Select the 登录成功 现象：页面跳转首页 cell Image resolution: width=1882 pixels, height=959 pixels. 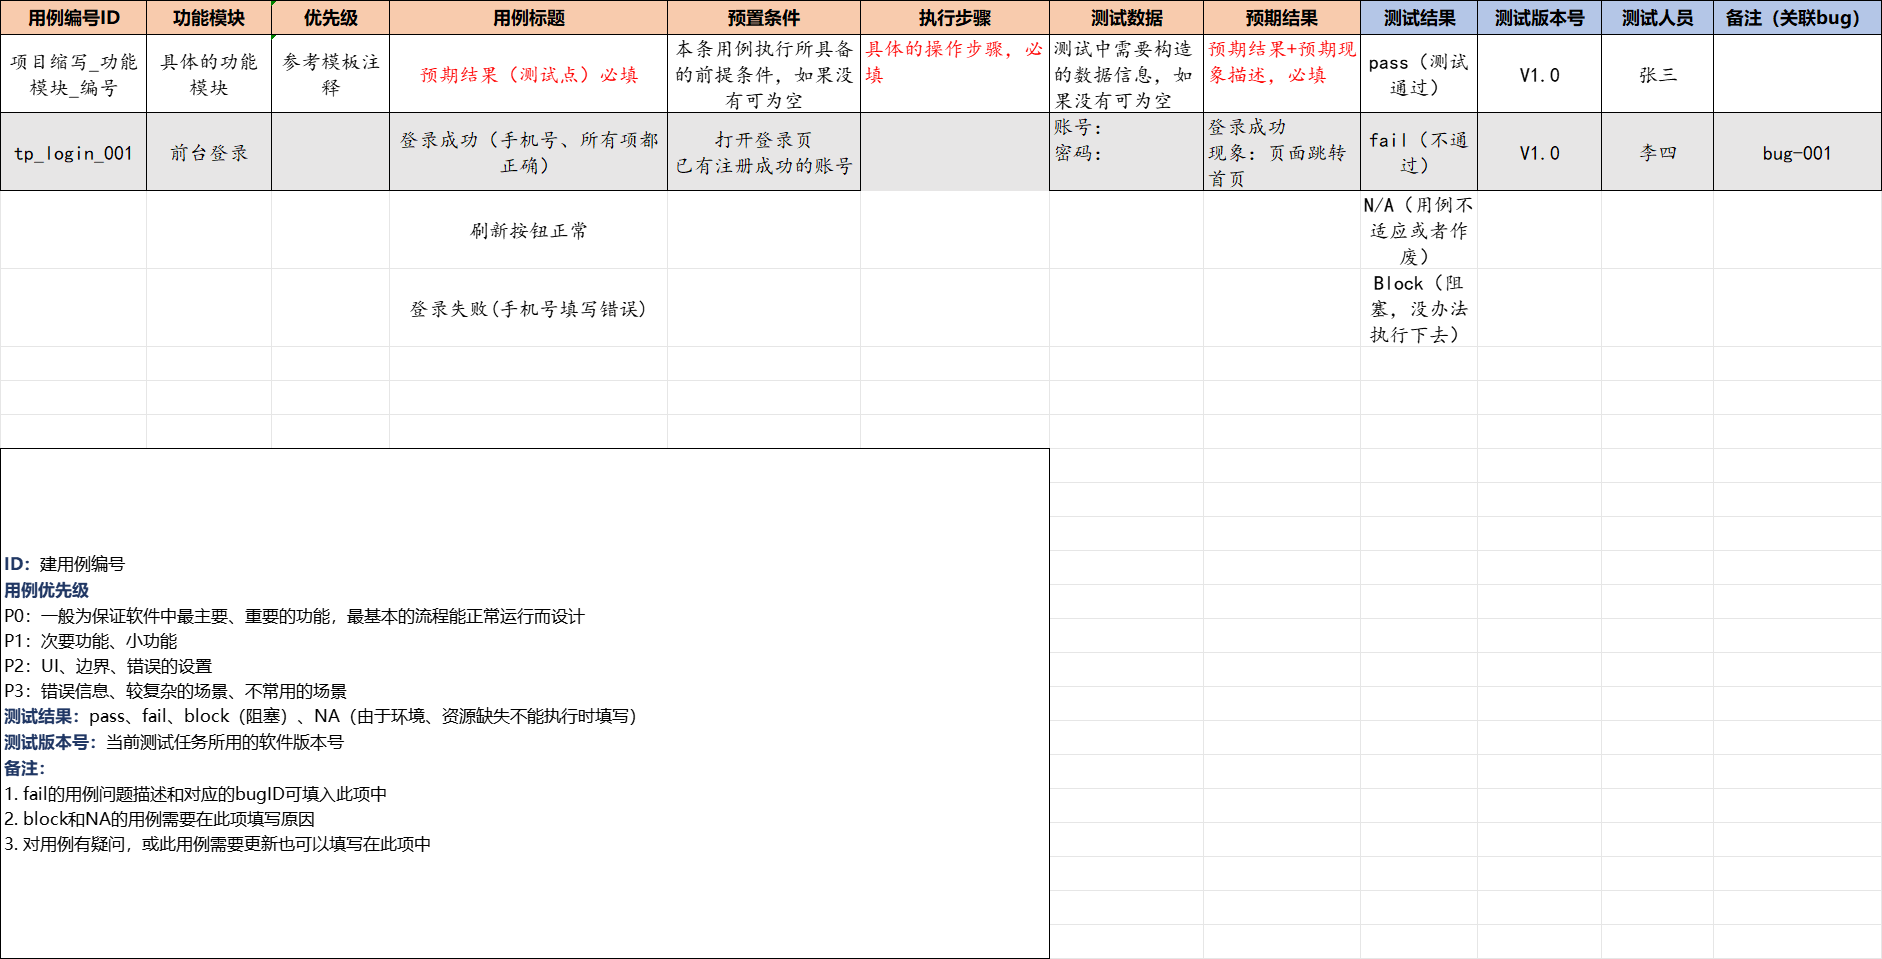[x=1282, y=152]
